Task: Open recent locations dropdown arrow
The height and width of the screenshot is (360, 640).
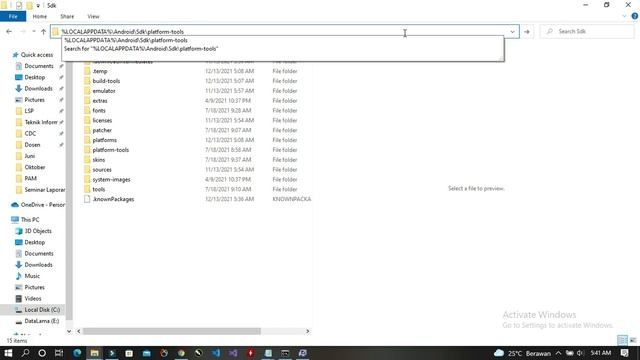Action: (34, 31)
